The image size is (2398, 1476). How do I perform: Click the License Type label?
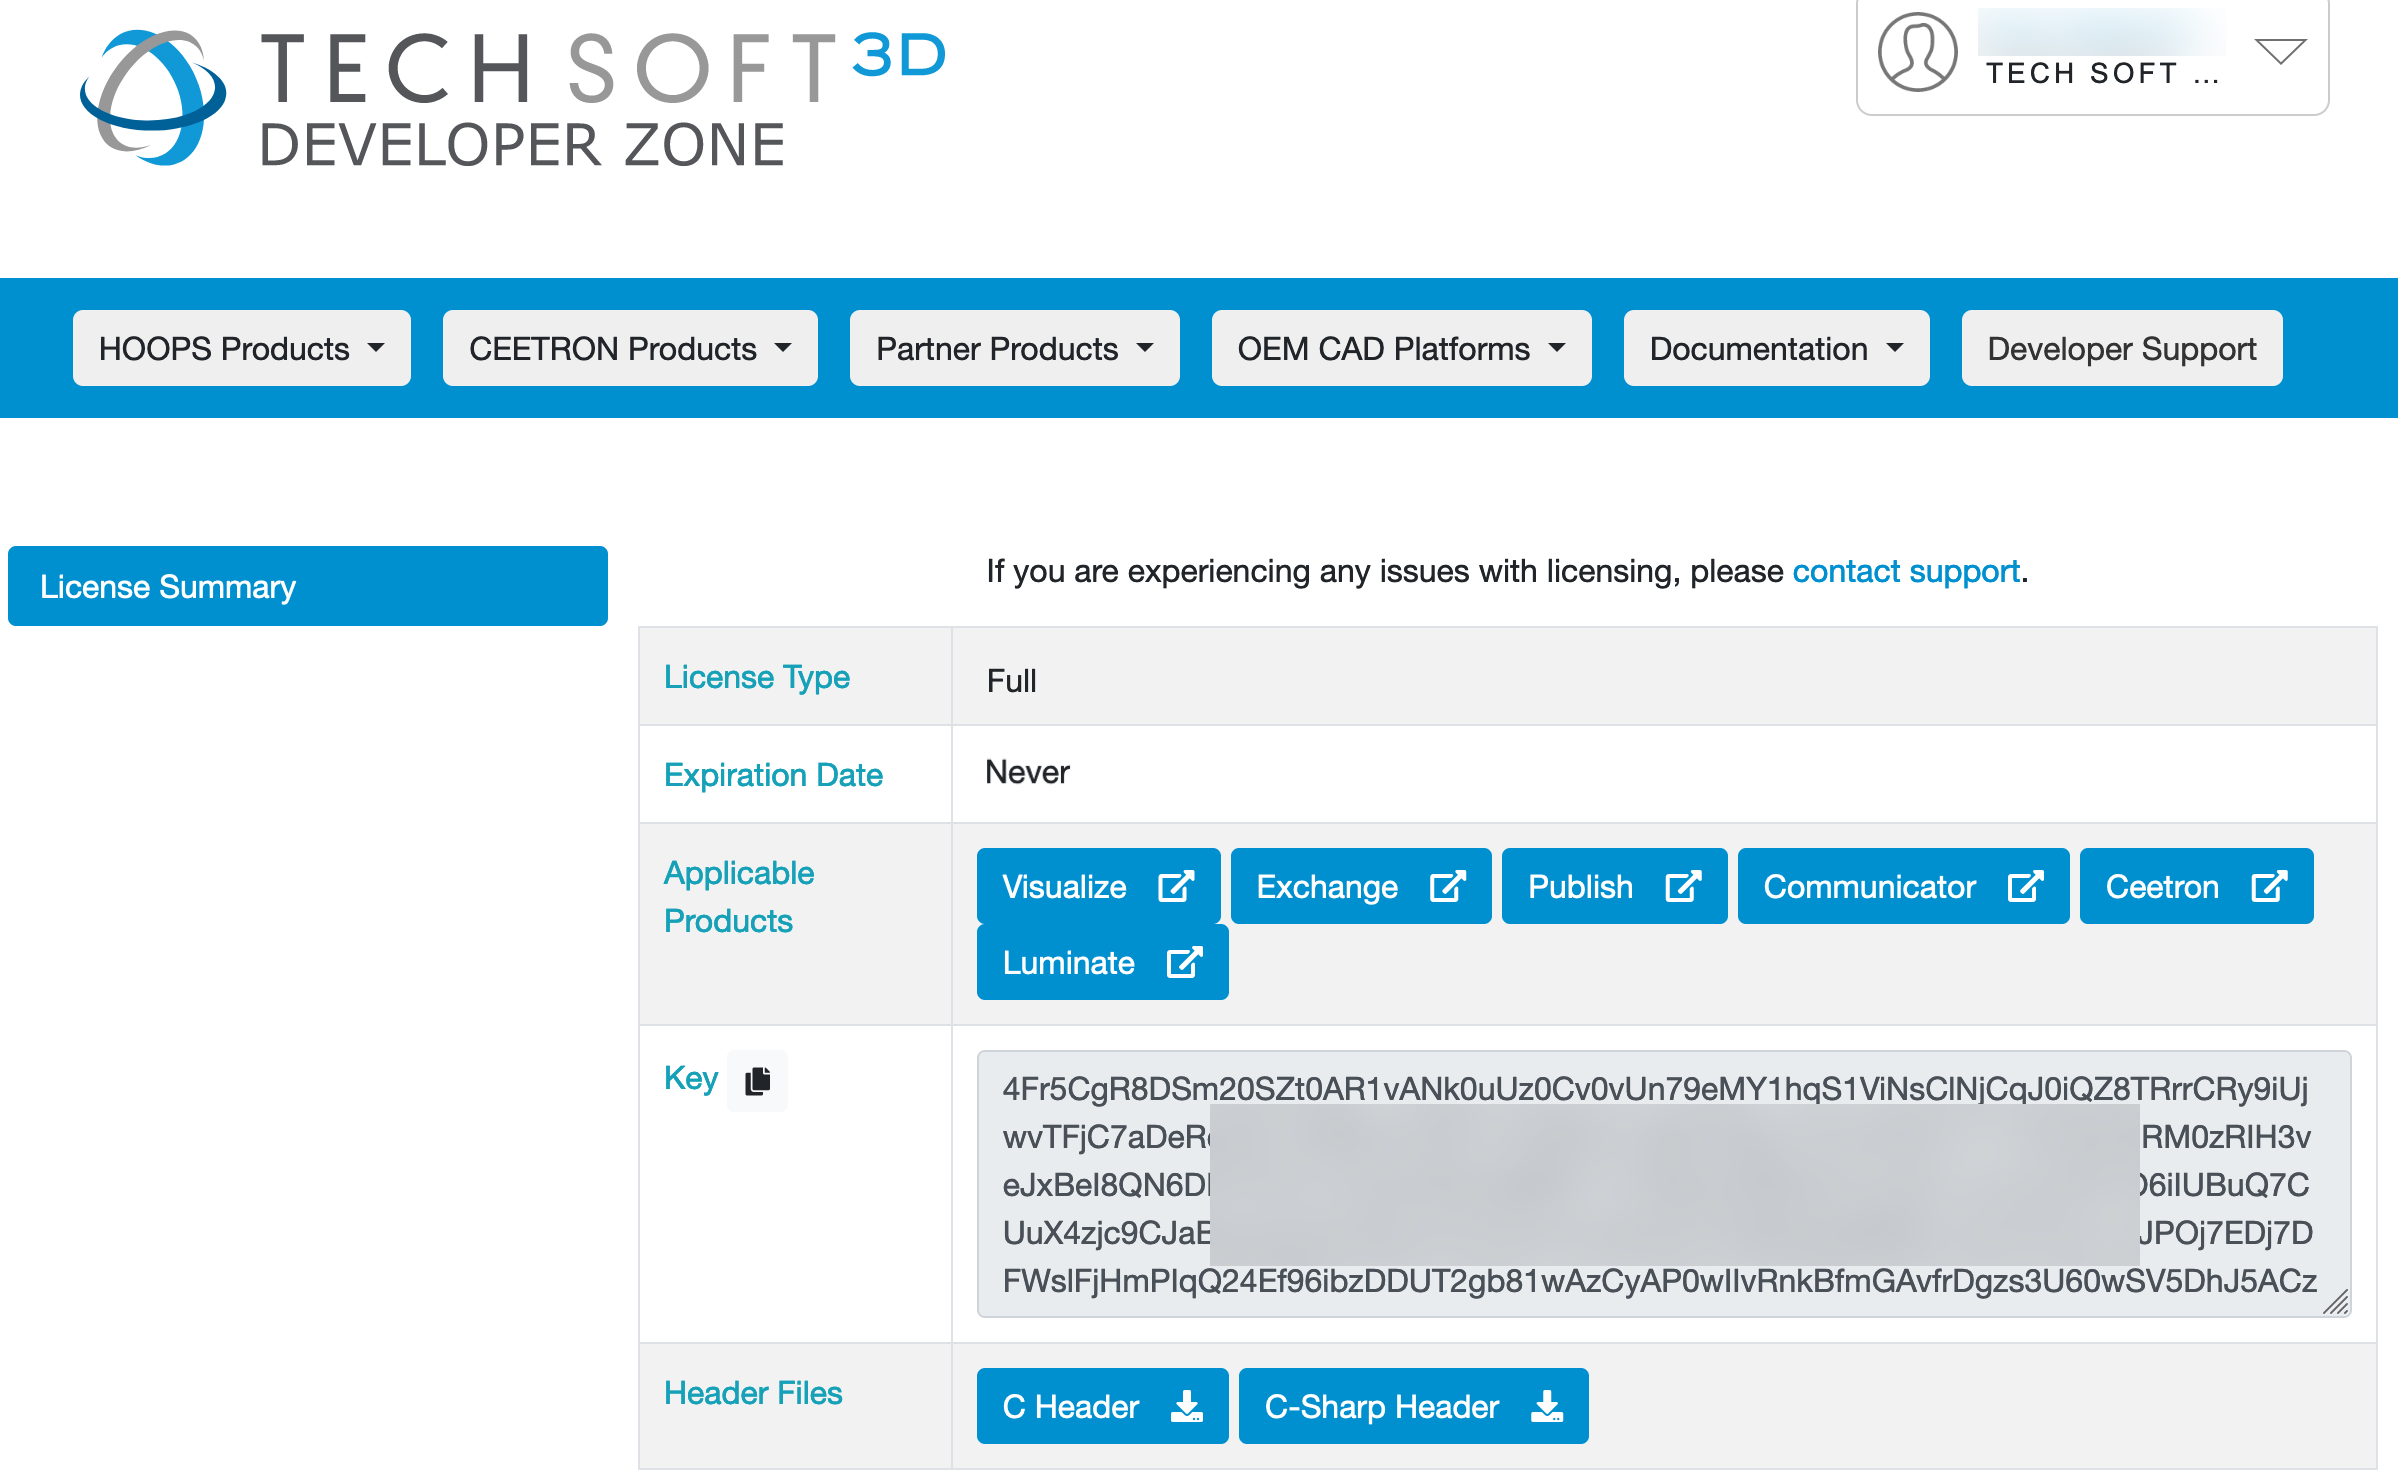[757, 677]
